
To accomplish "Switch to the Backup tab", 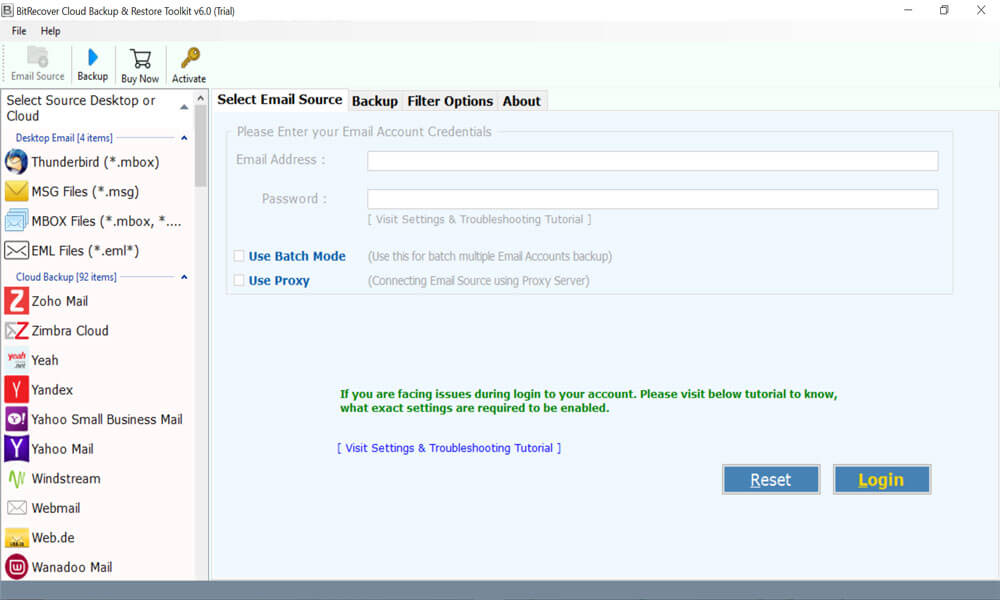I will coord(375,101).
